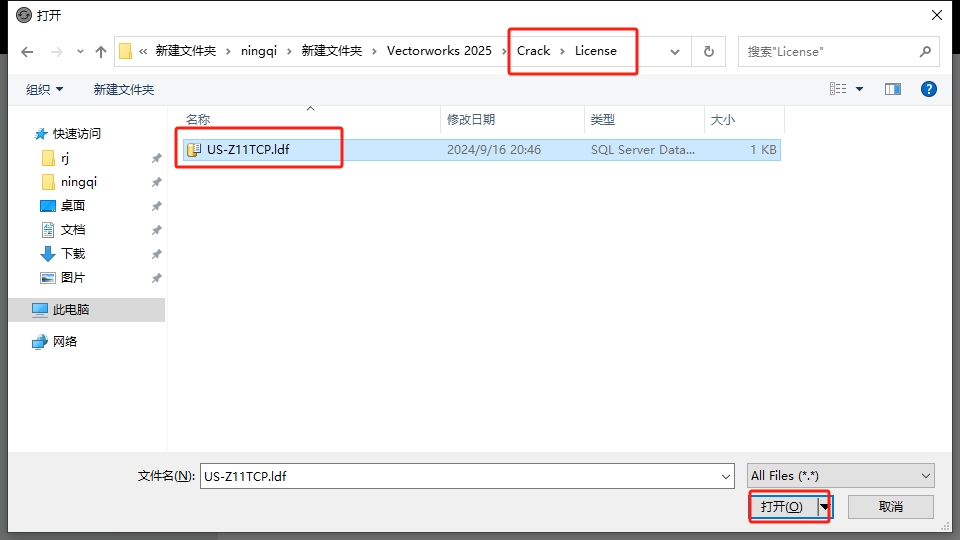Screen dimensions: 960x540
Task: Navigate to Crack breadcrumb folder
Action: coord(533,51)
